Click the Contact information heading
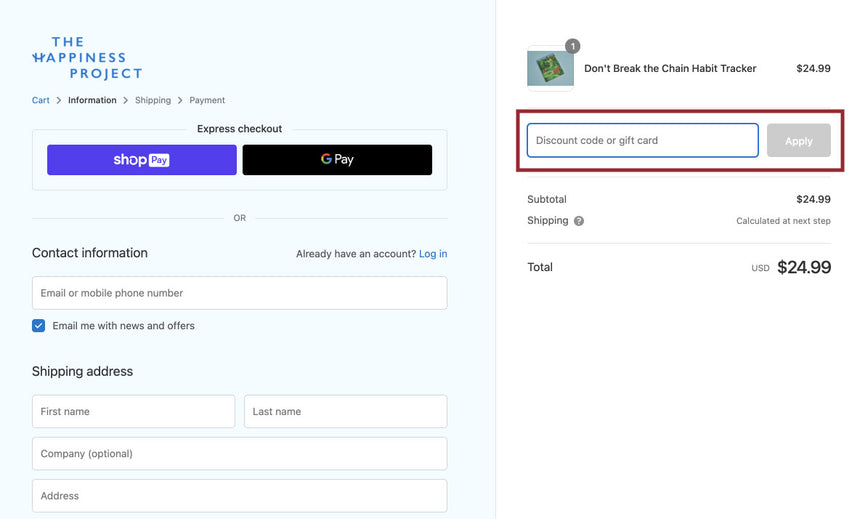 pos(90,253)
